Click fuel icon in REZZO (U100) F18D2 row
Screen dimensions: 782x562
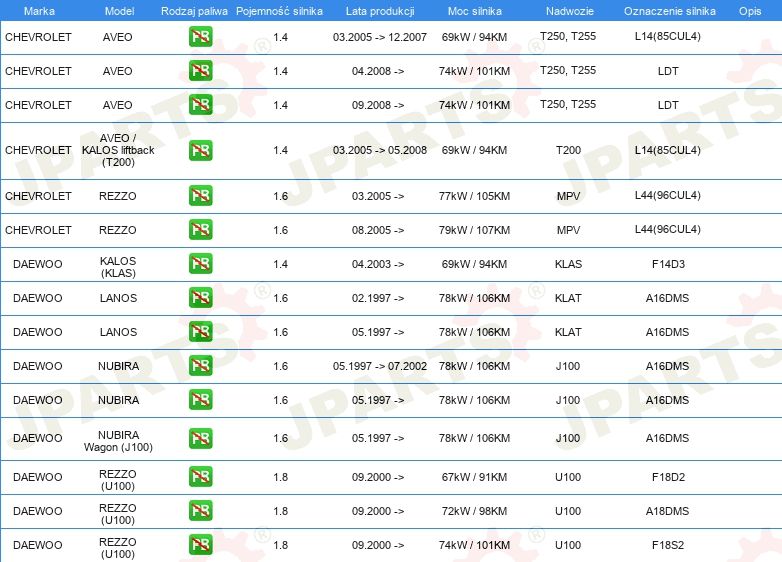pyautogui.click(x=200, y=476)
